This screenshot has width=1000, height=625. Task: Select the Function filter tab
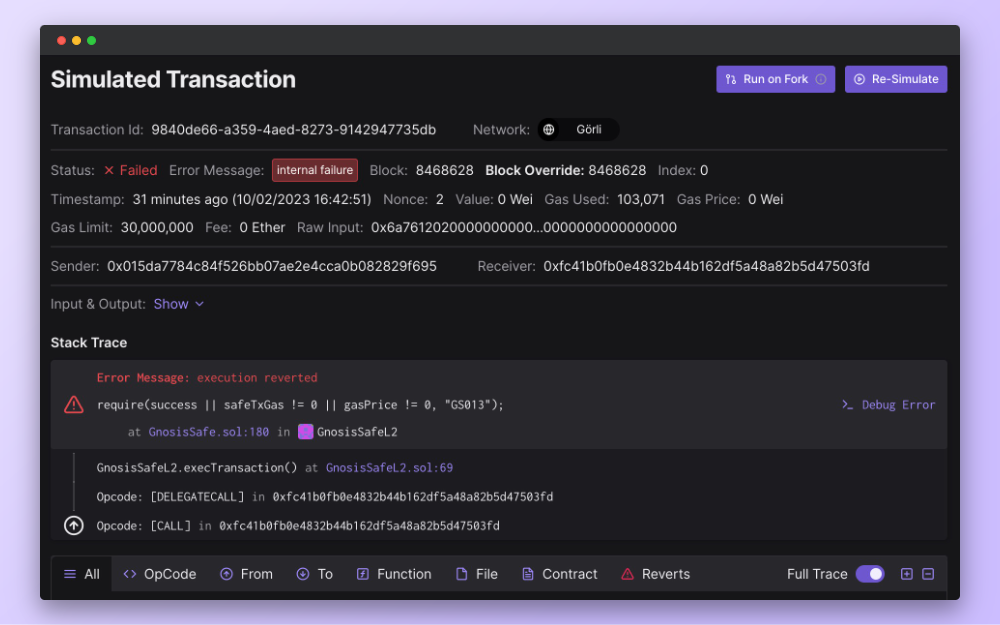click(394, 574)
